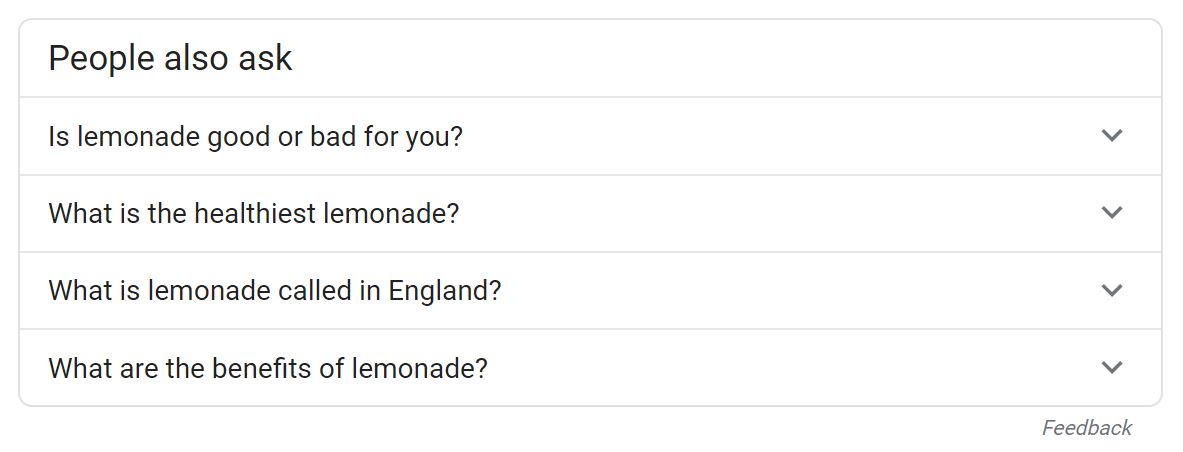Click the Feedback link below the box
Image resolution: width=1183 pixels, height=452 pixels.
click(x=1086, y=428)
